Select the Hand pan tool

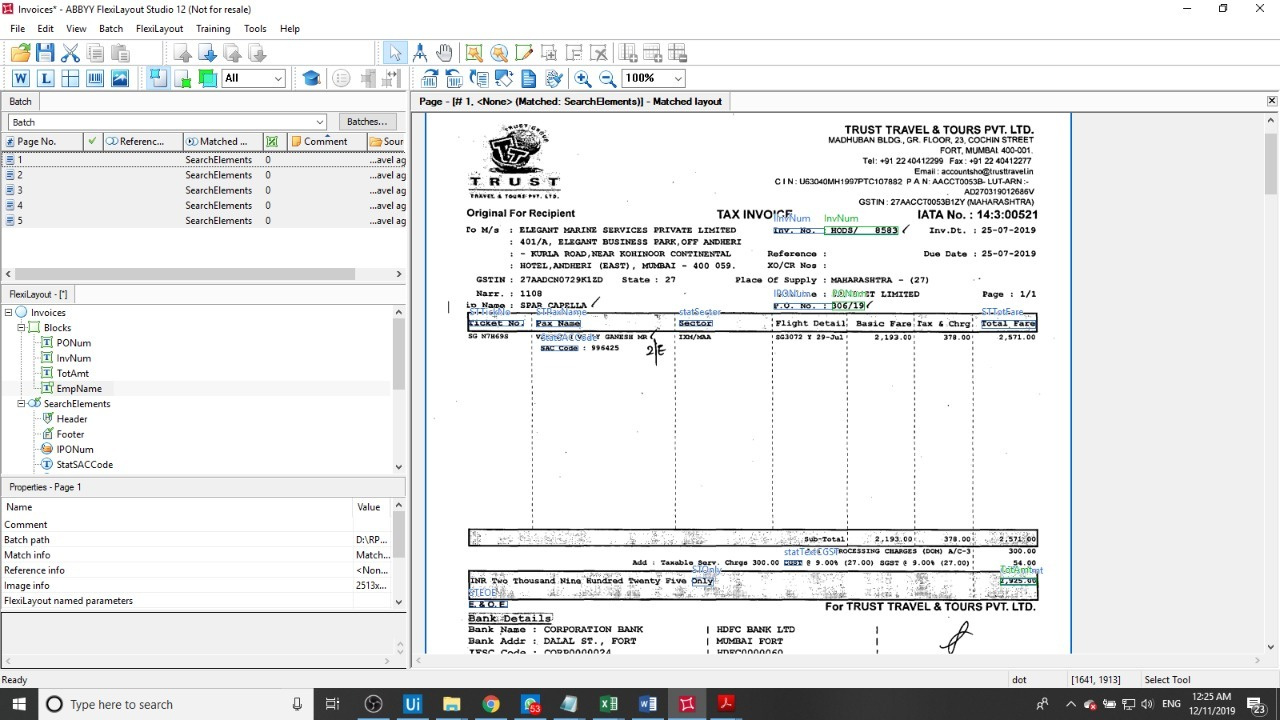[x=444, y=53]
